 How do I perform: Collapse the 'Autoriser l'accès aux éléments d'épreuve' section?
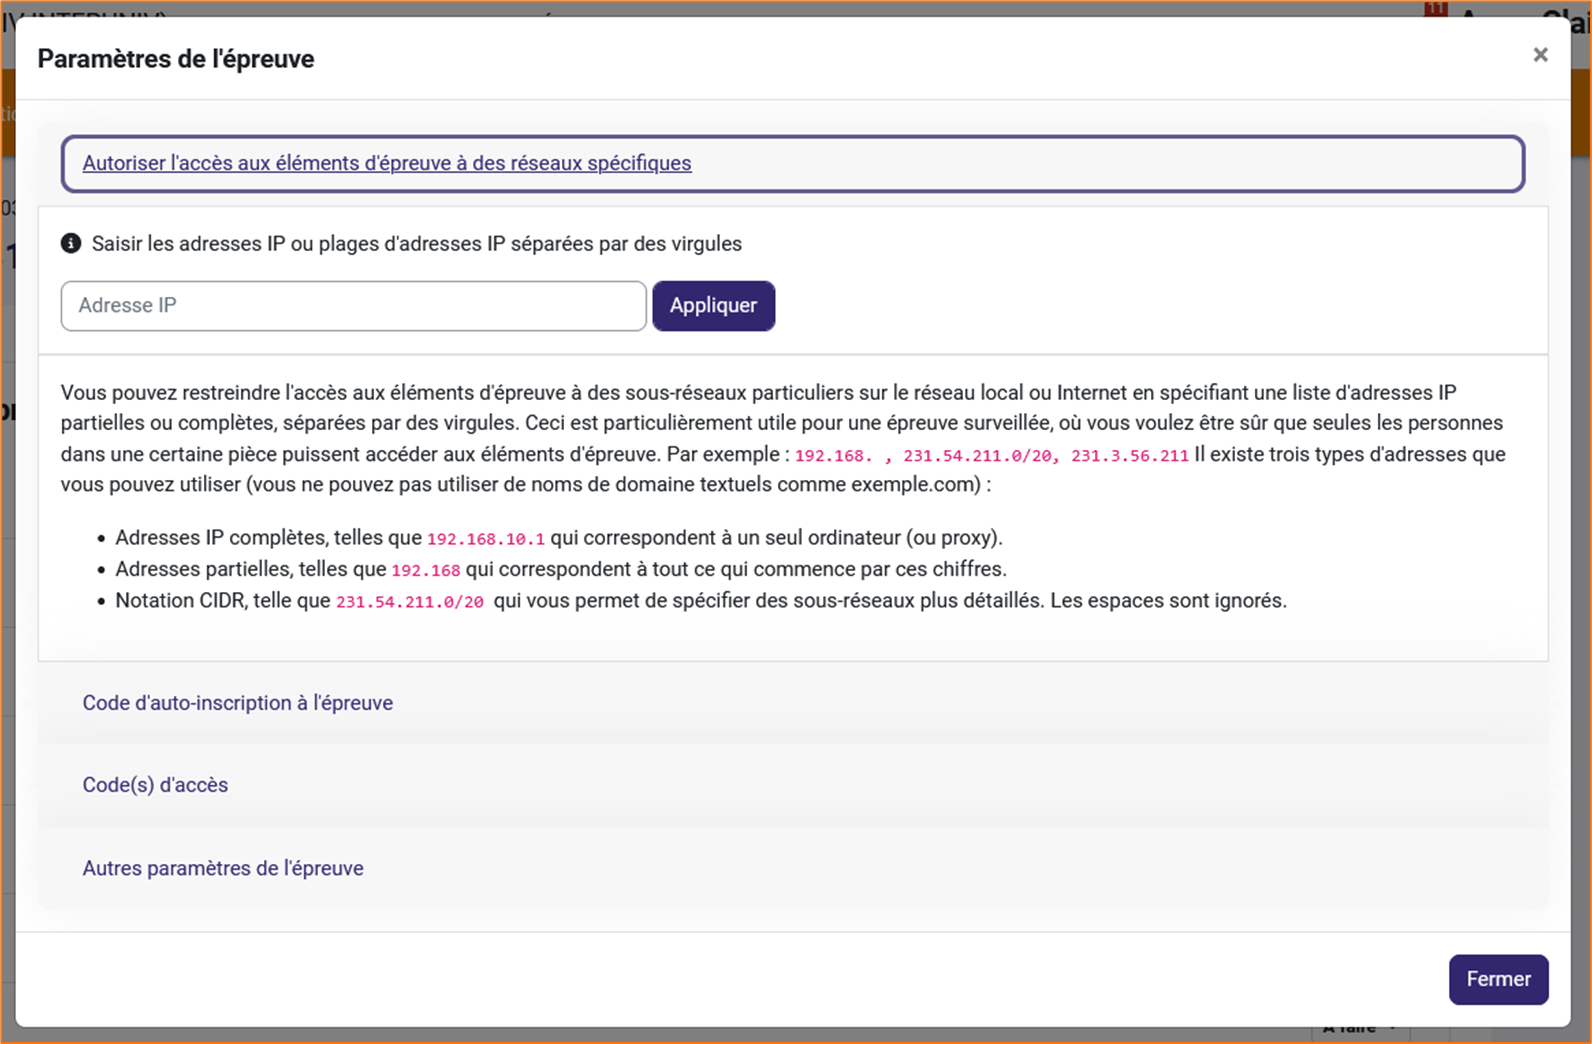tap(386, 163)
